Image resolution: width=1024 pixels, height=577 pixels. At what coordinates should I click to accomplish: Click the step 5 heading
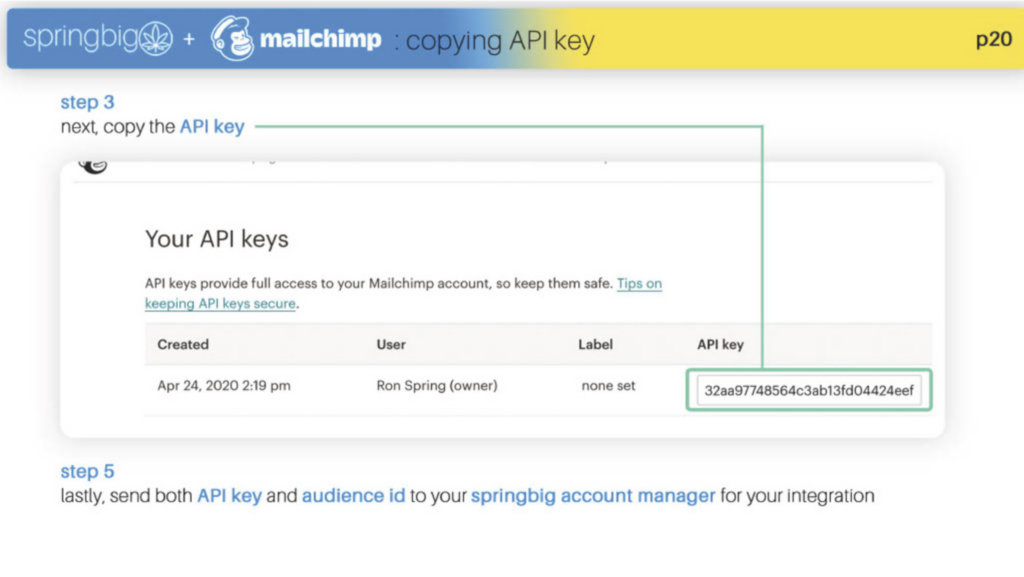pyautogui.click(x=88, y=471)
